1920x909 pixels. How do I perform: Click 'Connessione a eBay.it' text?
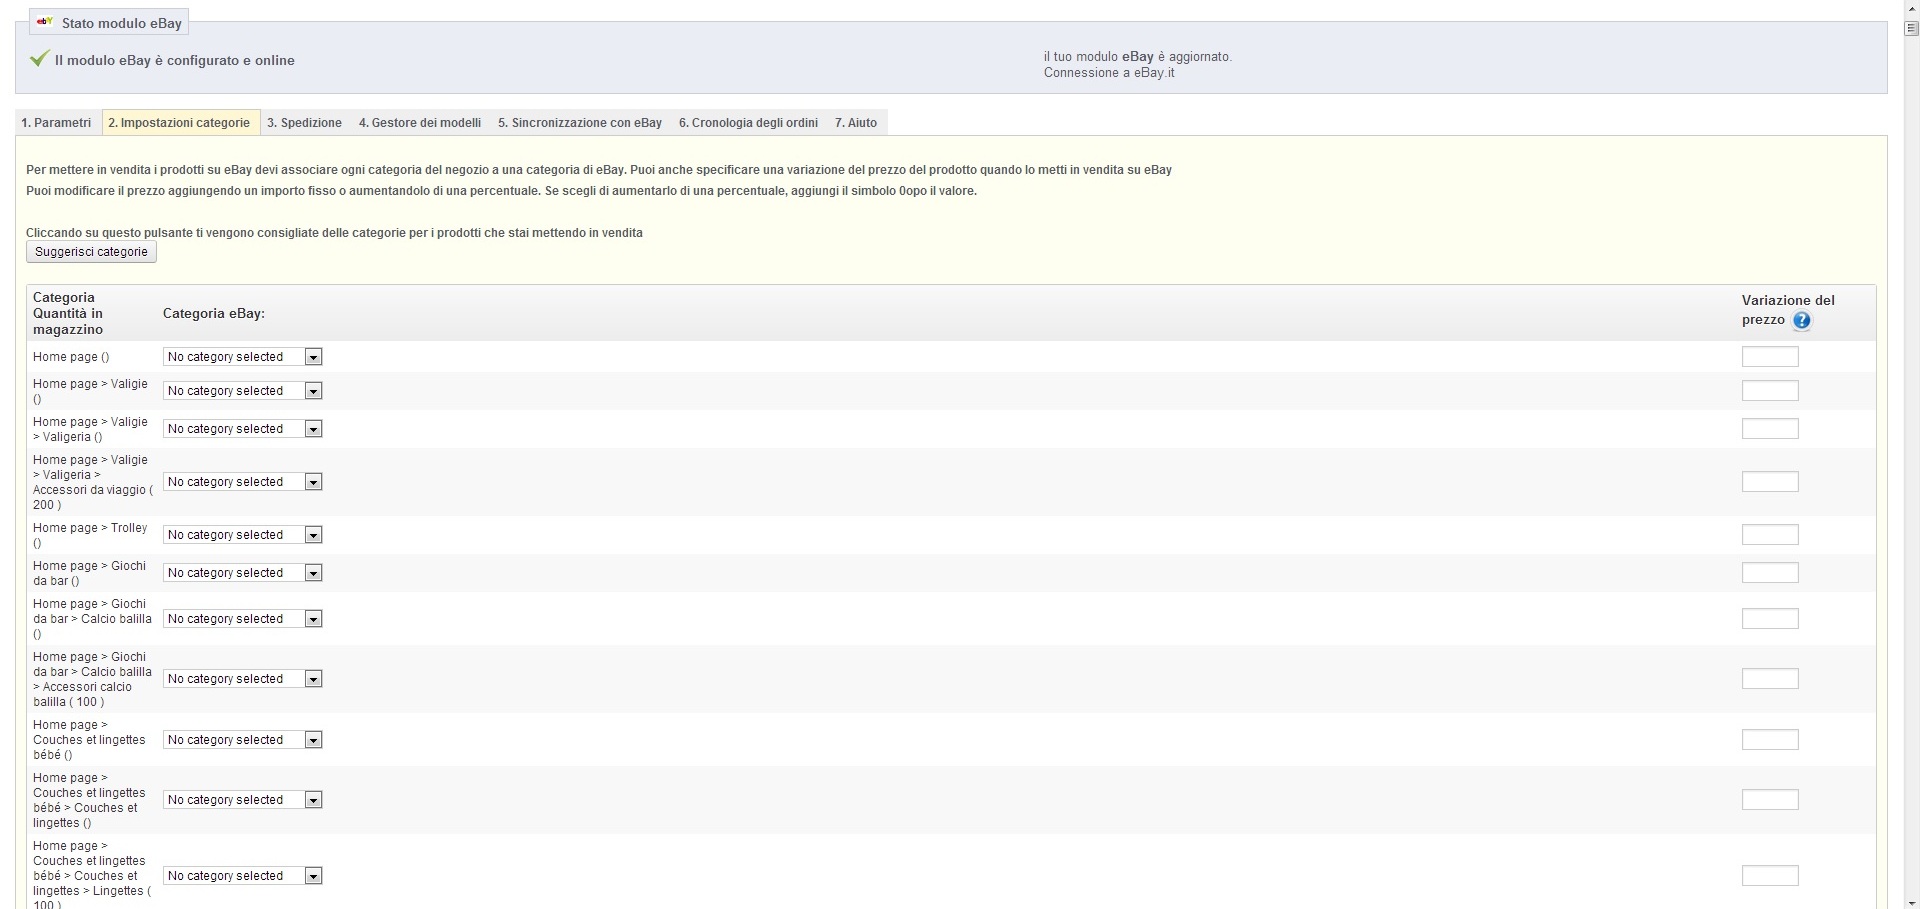[x=1109, y=73]
